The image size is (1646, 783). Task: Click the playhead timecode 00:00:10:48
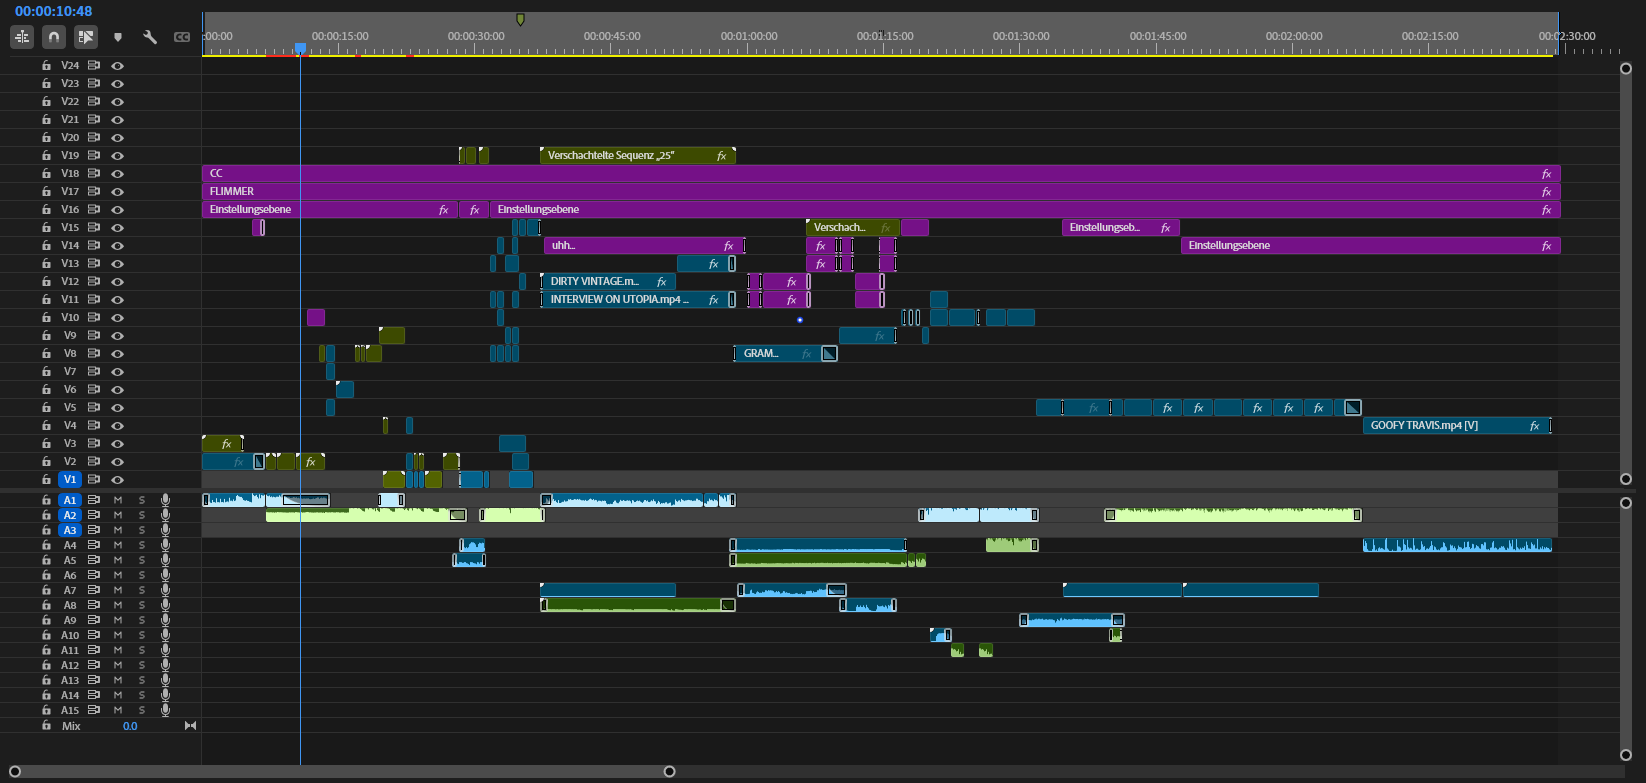(x=53, y=11)
